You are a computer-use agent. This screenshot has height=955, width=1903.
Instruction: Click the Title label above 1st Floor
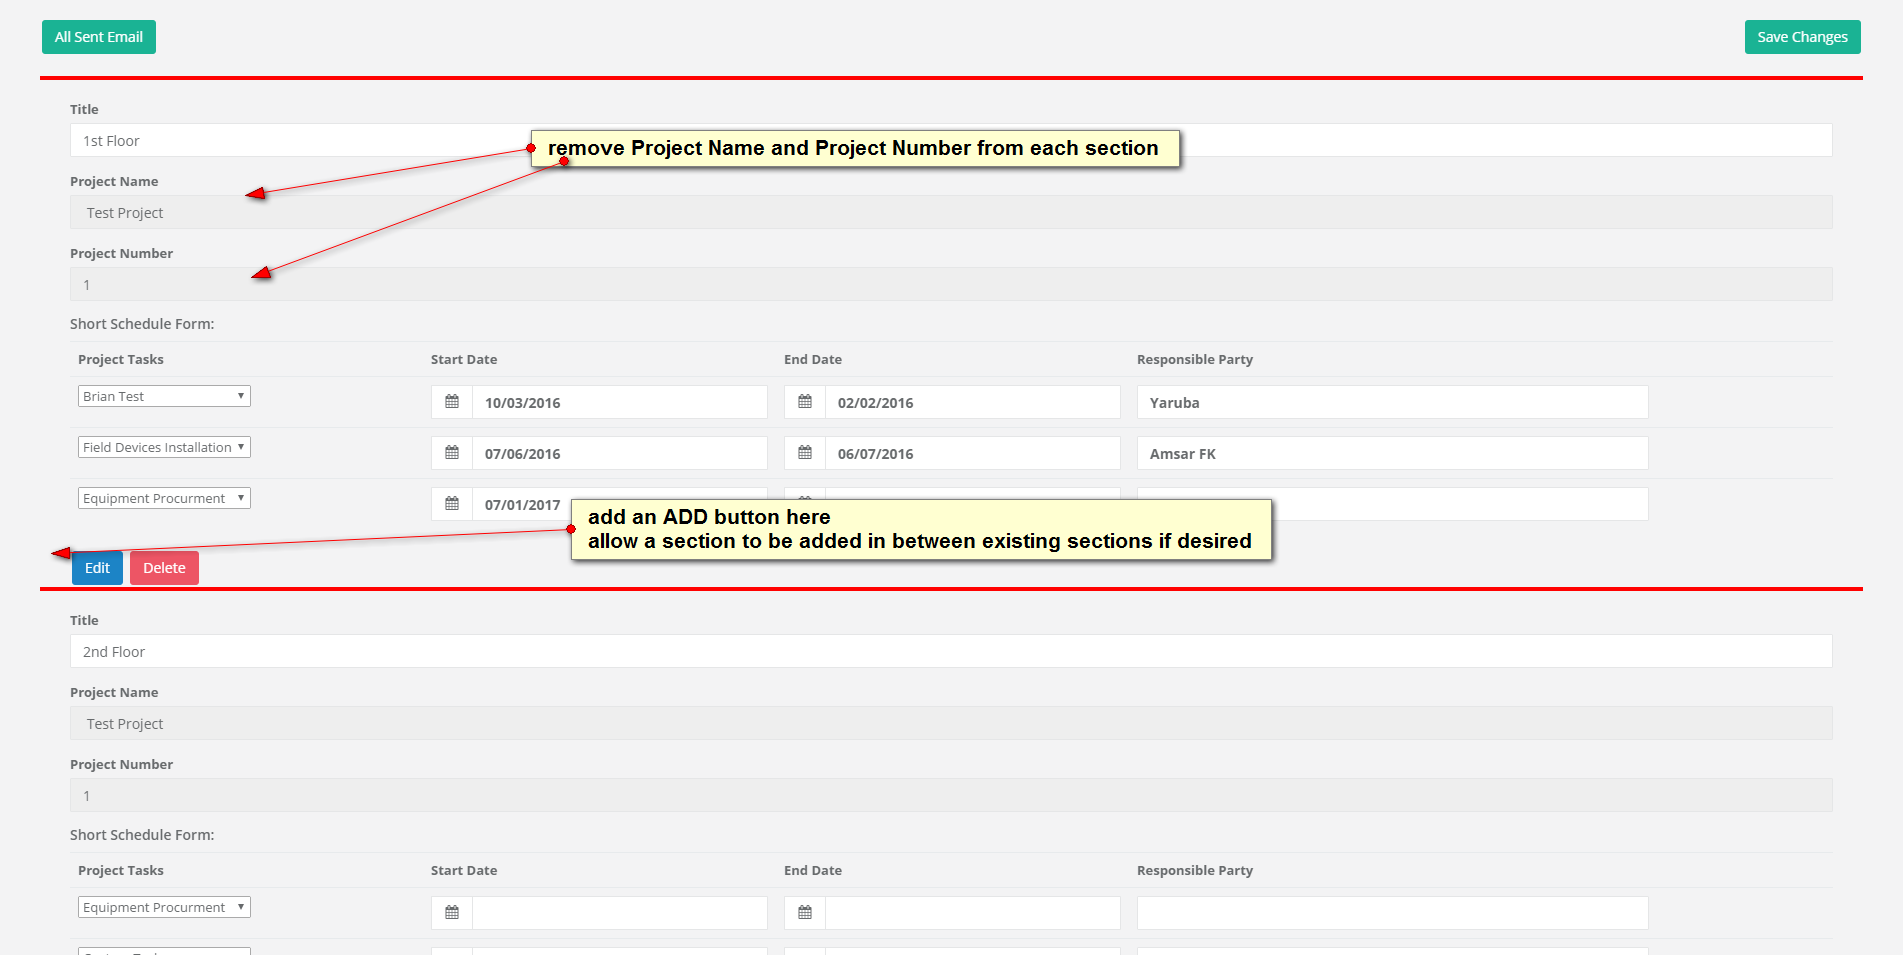coord(84,109)
